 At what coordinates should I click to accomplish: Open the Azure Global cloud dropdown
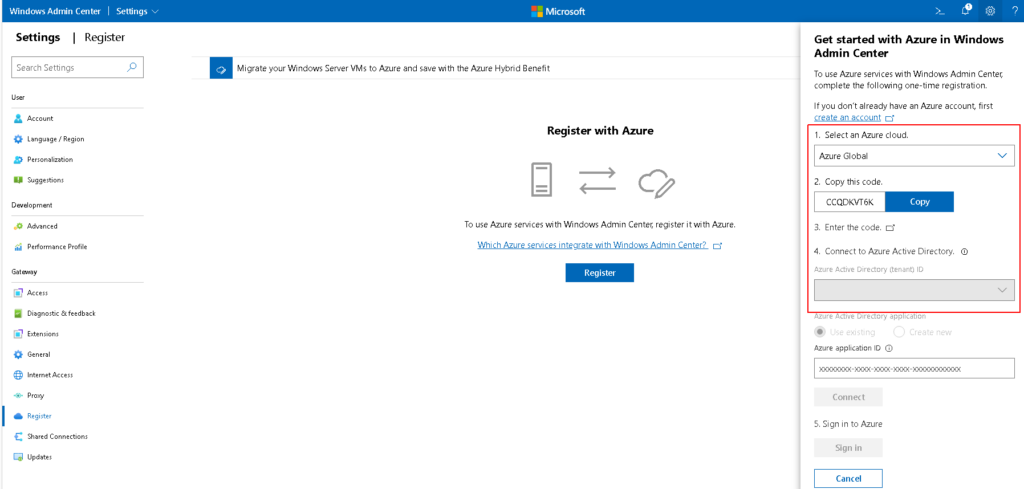click(x=914, y=156)
